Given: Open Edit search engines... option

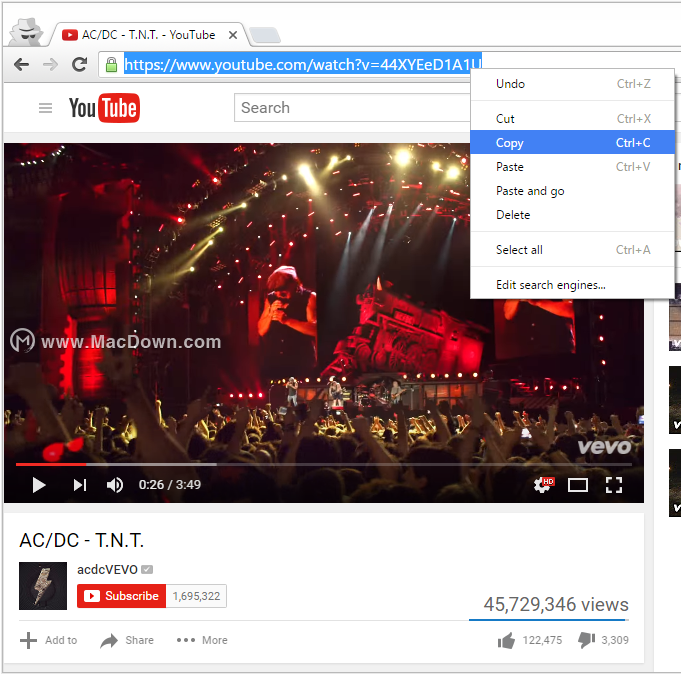Looking at the screenshot, I should (x=573, y=285).
